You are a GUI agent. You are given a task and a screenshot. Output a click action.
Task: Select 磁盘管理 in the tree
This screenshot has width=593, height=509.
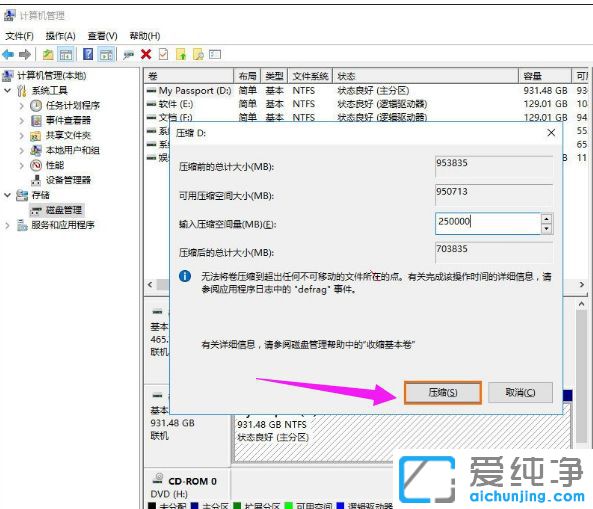click(x=64, y=210)
